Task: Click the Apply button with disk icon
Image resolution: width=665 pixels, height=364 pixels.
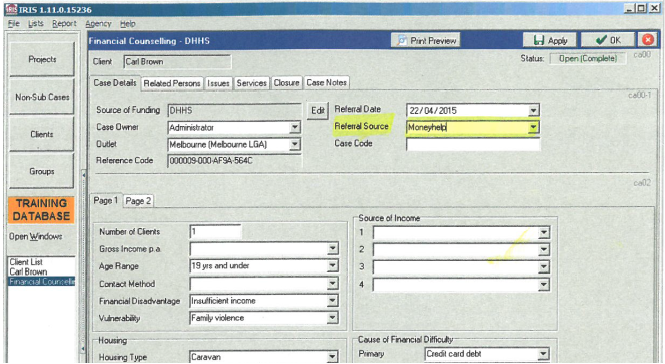Action: click(550, 40)
